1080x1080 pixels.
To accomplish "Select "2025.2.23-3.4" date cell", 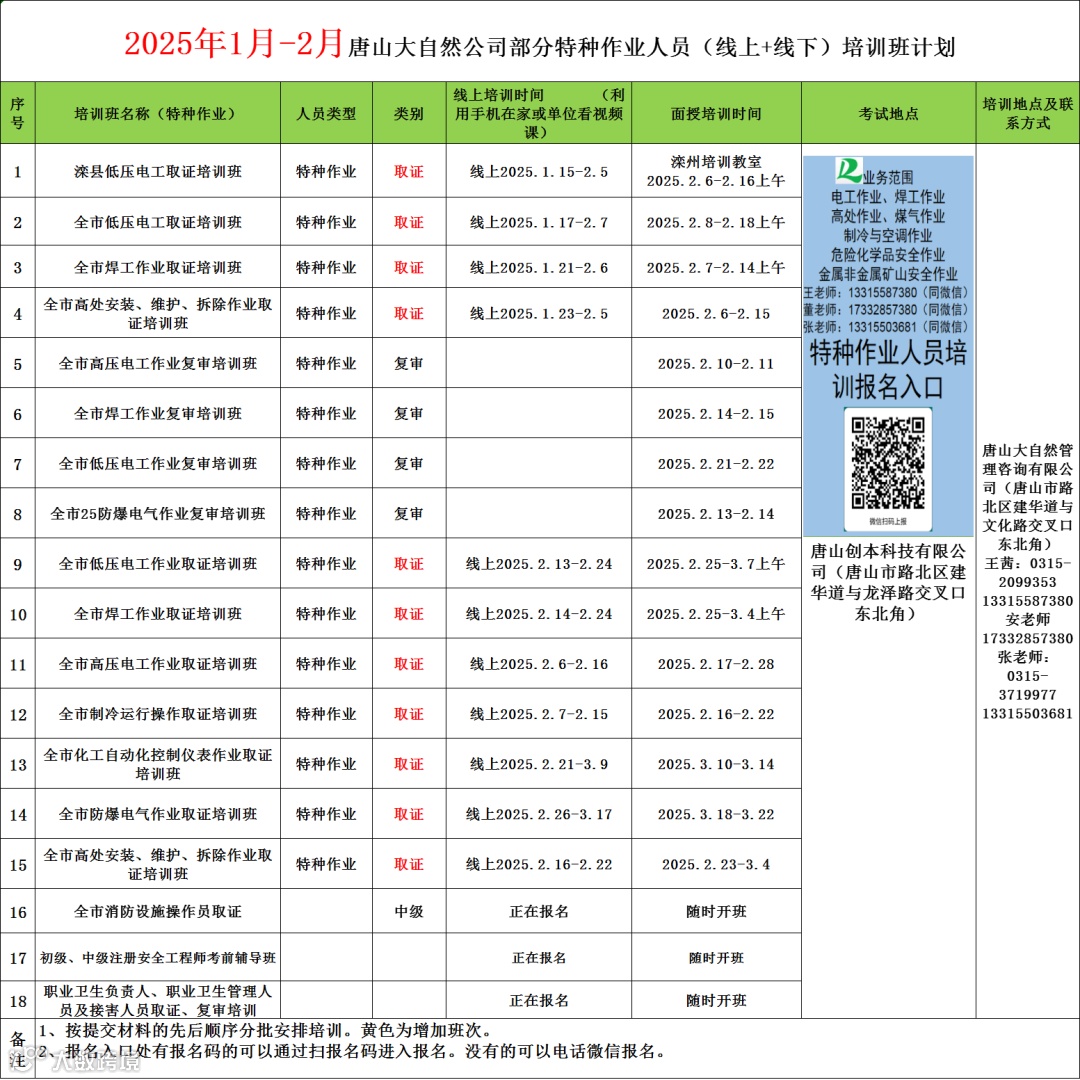I will tap(716, 864).
